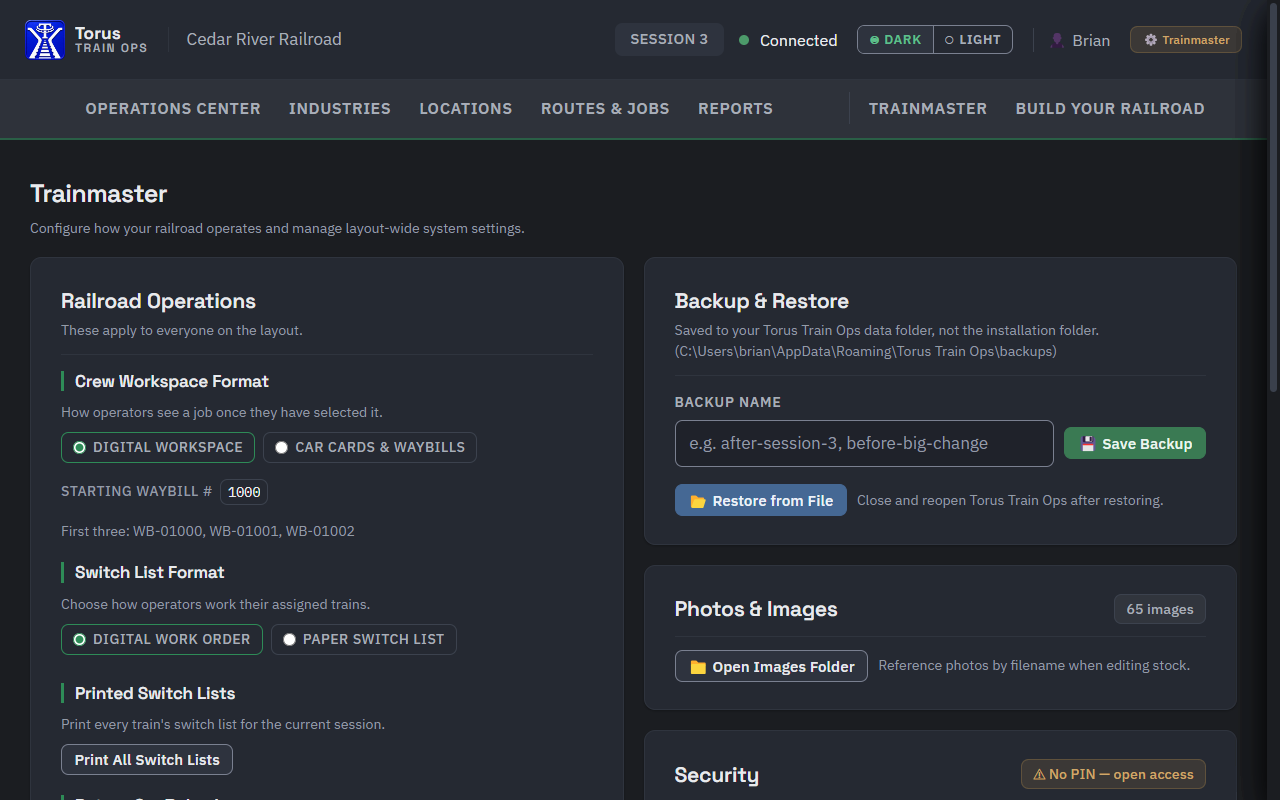The image size is (1280, 800).
Task: Click the Starting Waybill number field
Action: coord(244,492)
